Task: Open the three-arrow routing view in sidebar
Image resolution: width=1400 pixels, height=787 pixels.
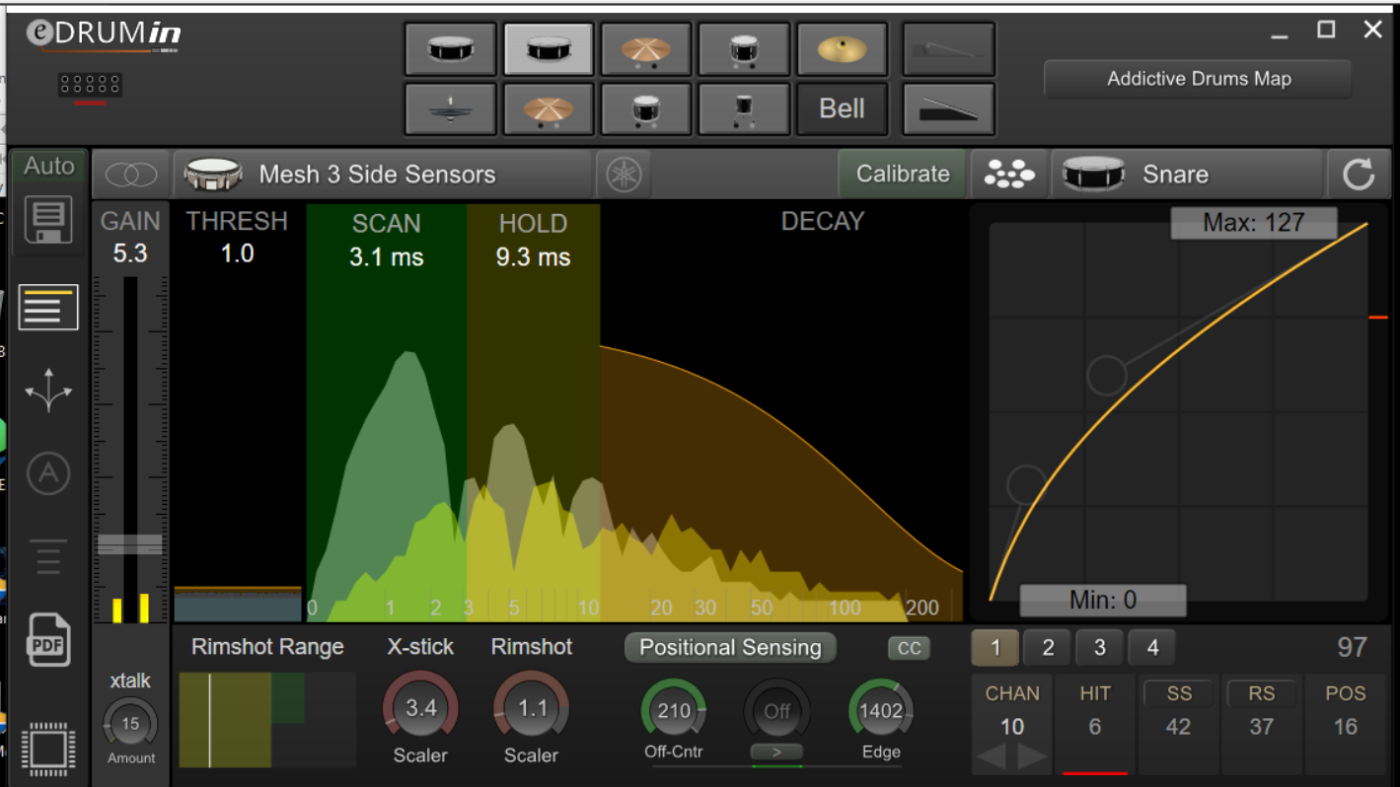Action: click(48, 390)
